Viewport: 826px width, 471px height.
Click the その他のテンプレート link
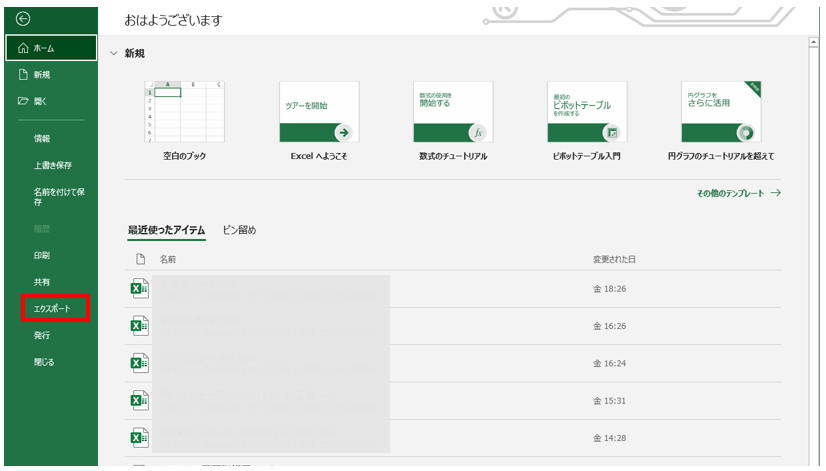(x=738, y=193)
